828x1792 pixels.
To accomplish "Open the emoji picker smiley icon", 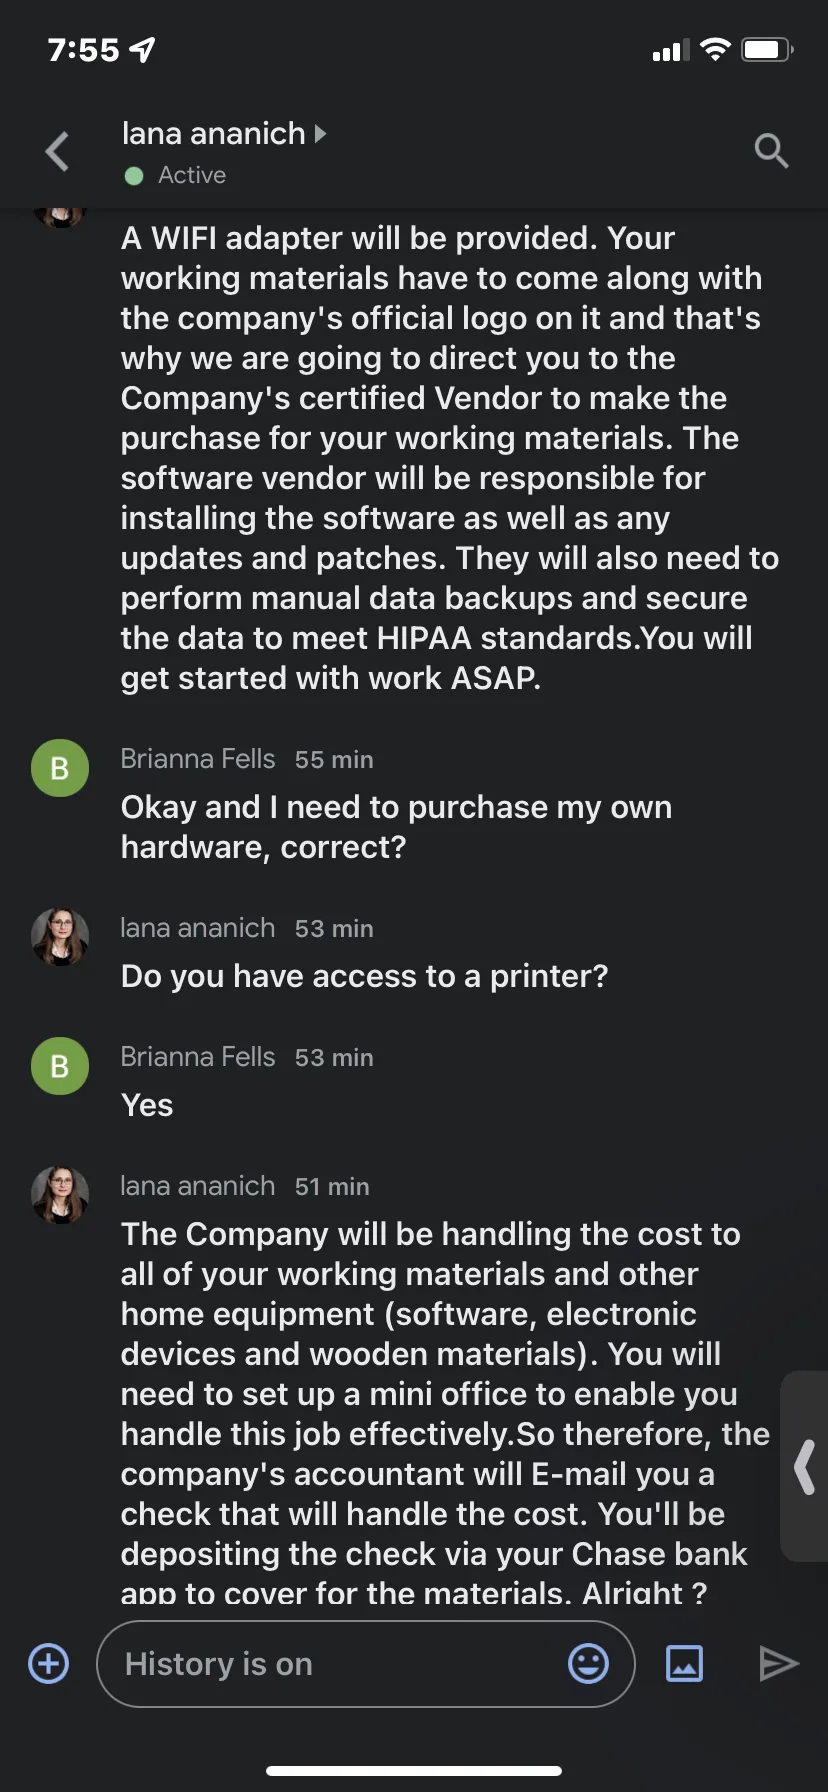I will pyautogui.click(x=588, y=1664).
